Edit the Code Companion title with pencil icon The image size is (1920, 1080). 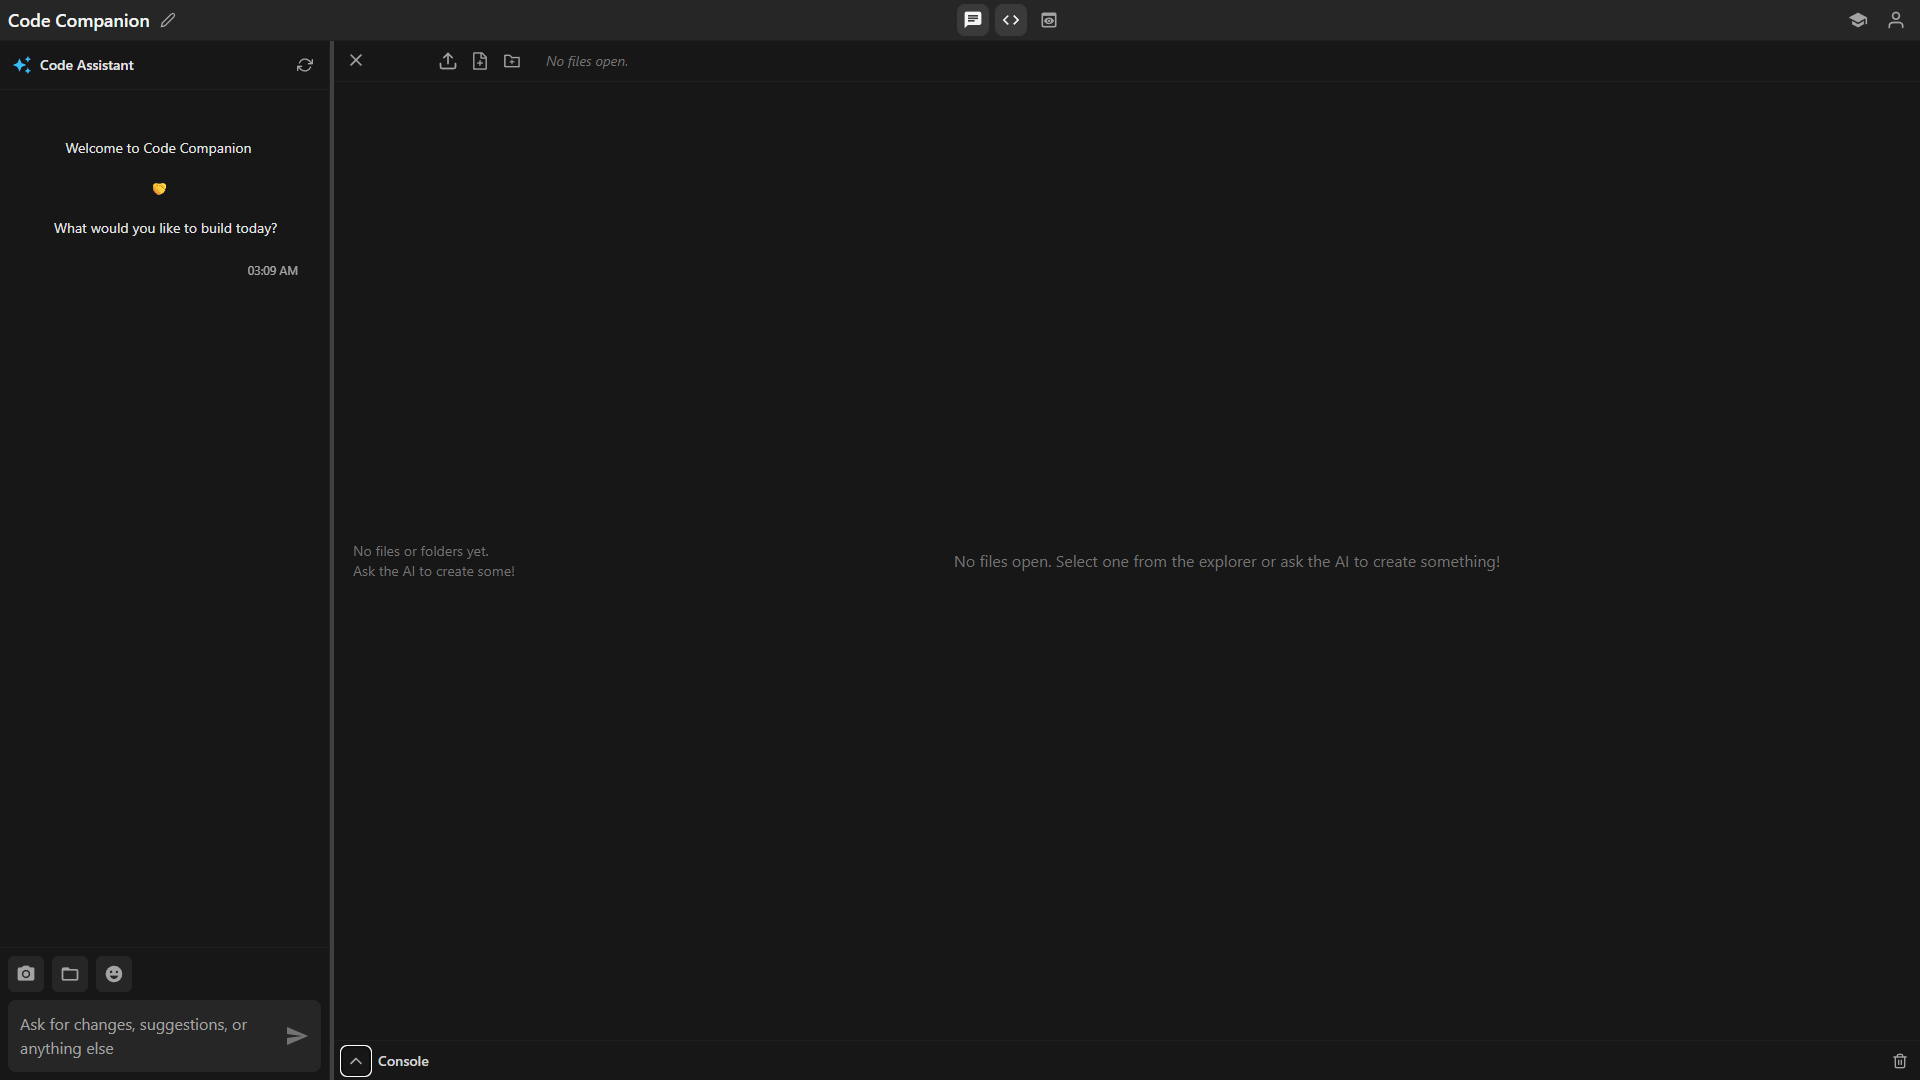click(x=167, y=20)
